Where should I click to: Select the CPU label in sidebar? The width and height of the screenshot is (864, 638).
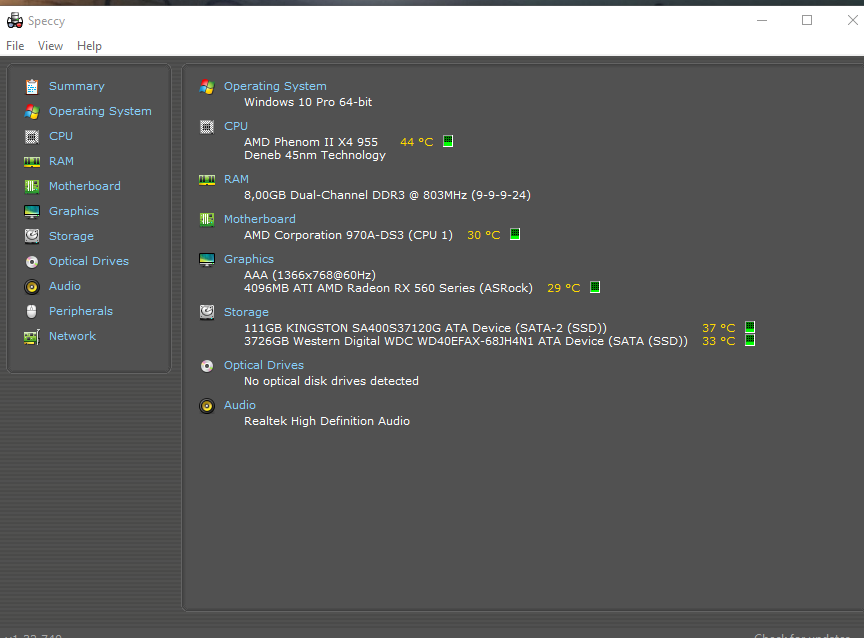61,136
